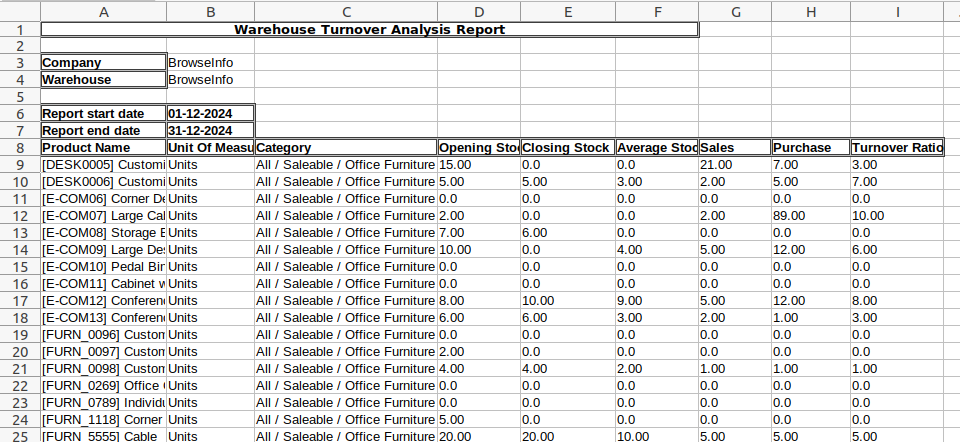The image size is (960, 442).
Task: Click the Product Name header cell
Action: pos(103,147)
